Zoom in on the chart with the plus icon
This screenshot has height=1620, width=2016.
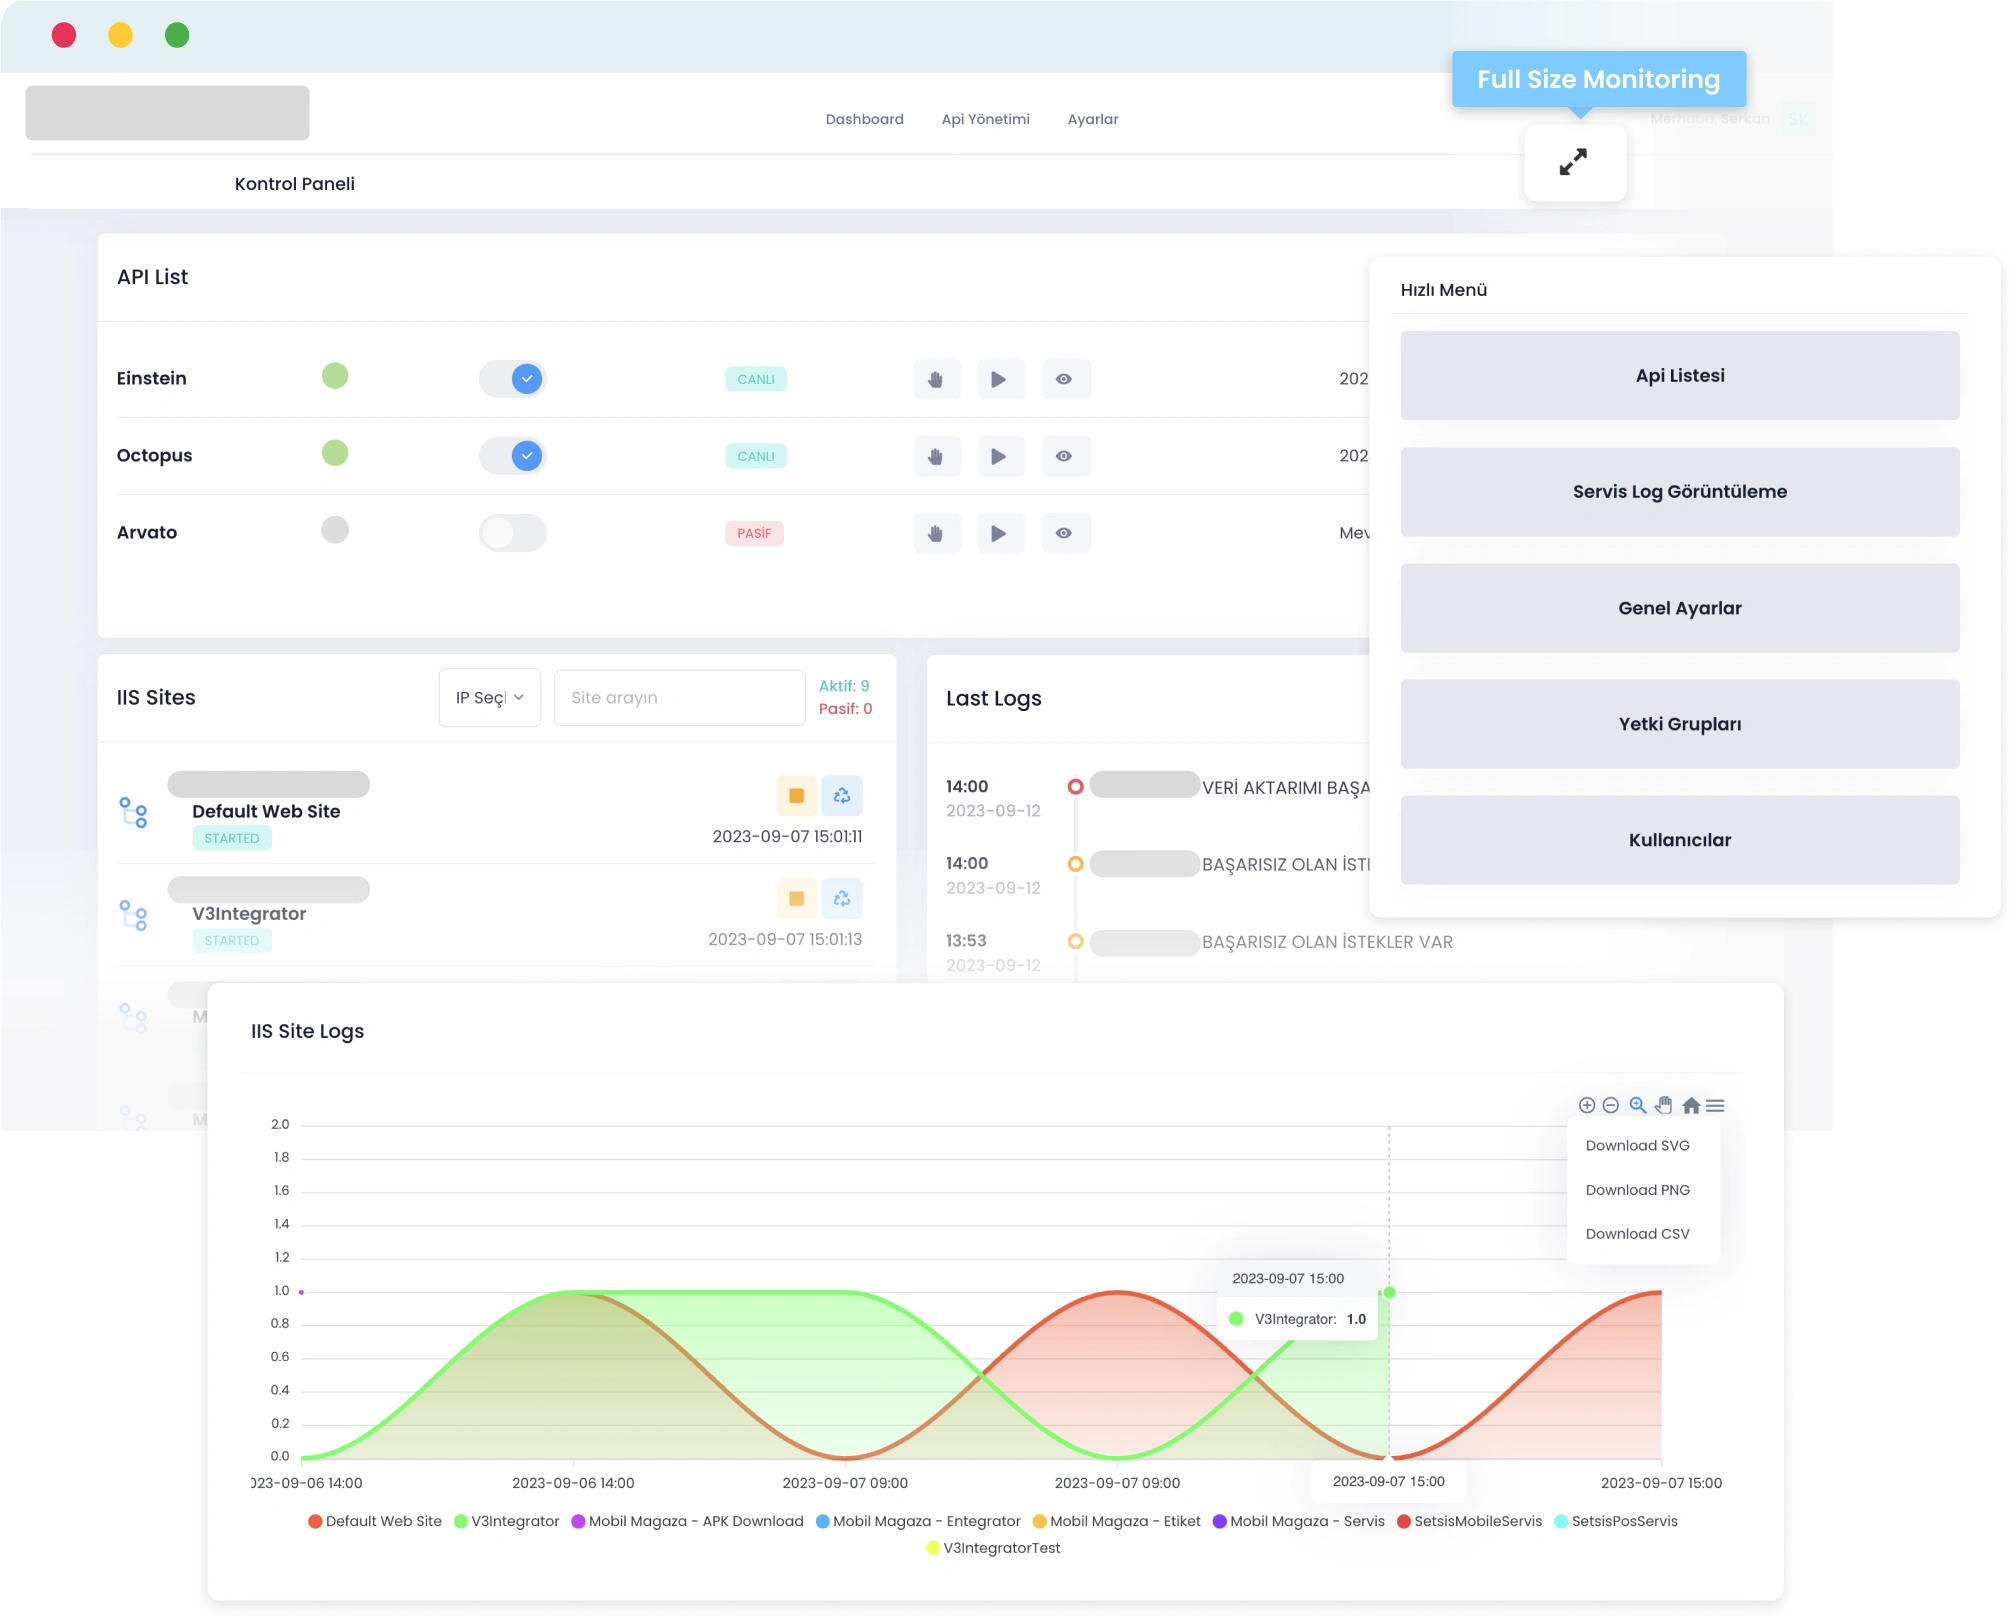[1587, 1106]
